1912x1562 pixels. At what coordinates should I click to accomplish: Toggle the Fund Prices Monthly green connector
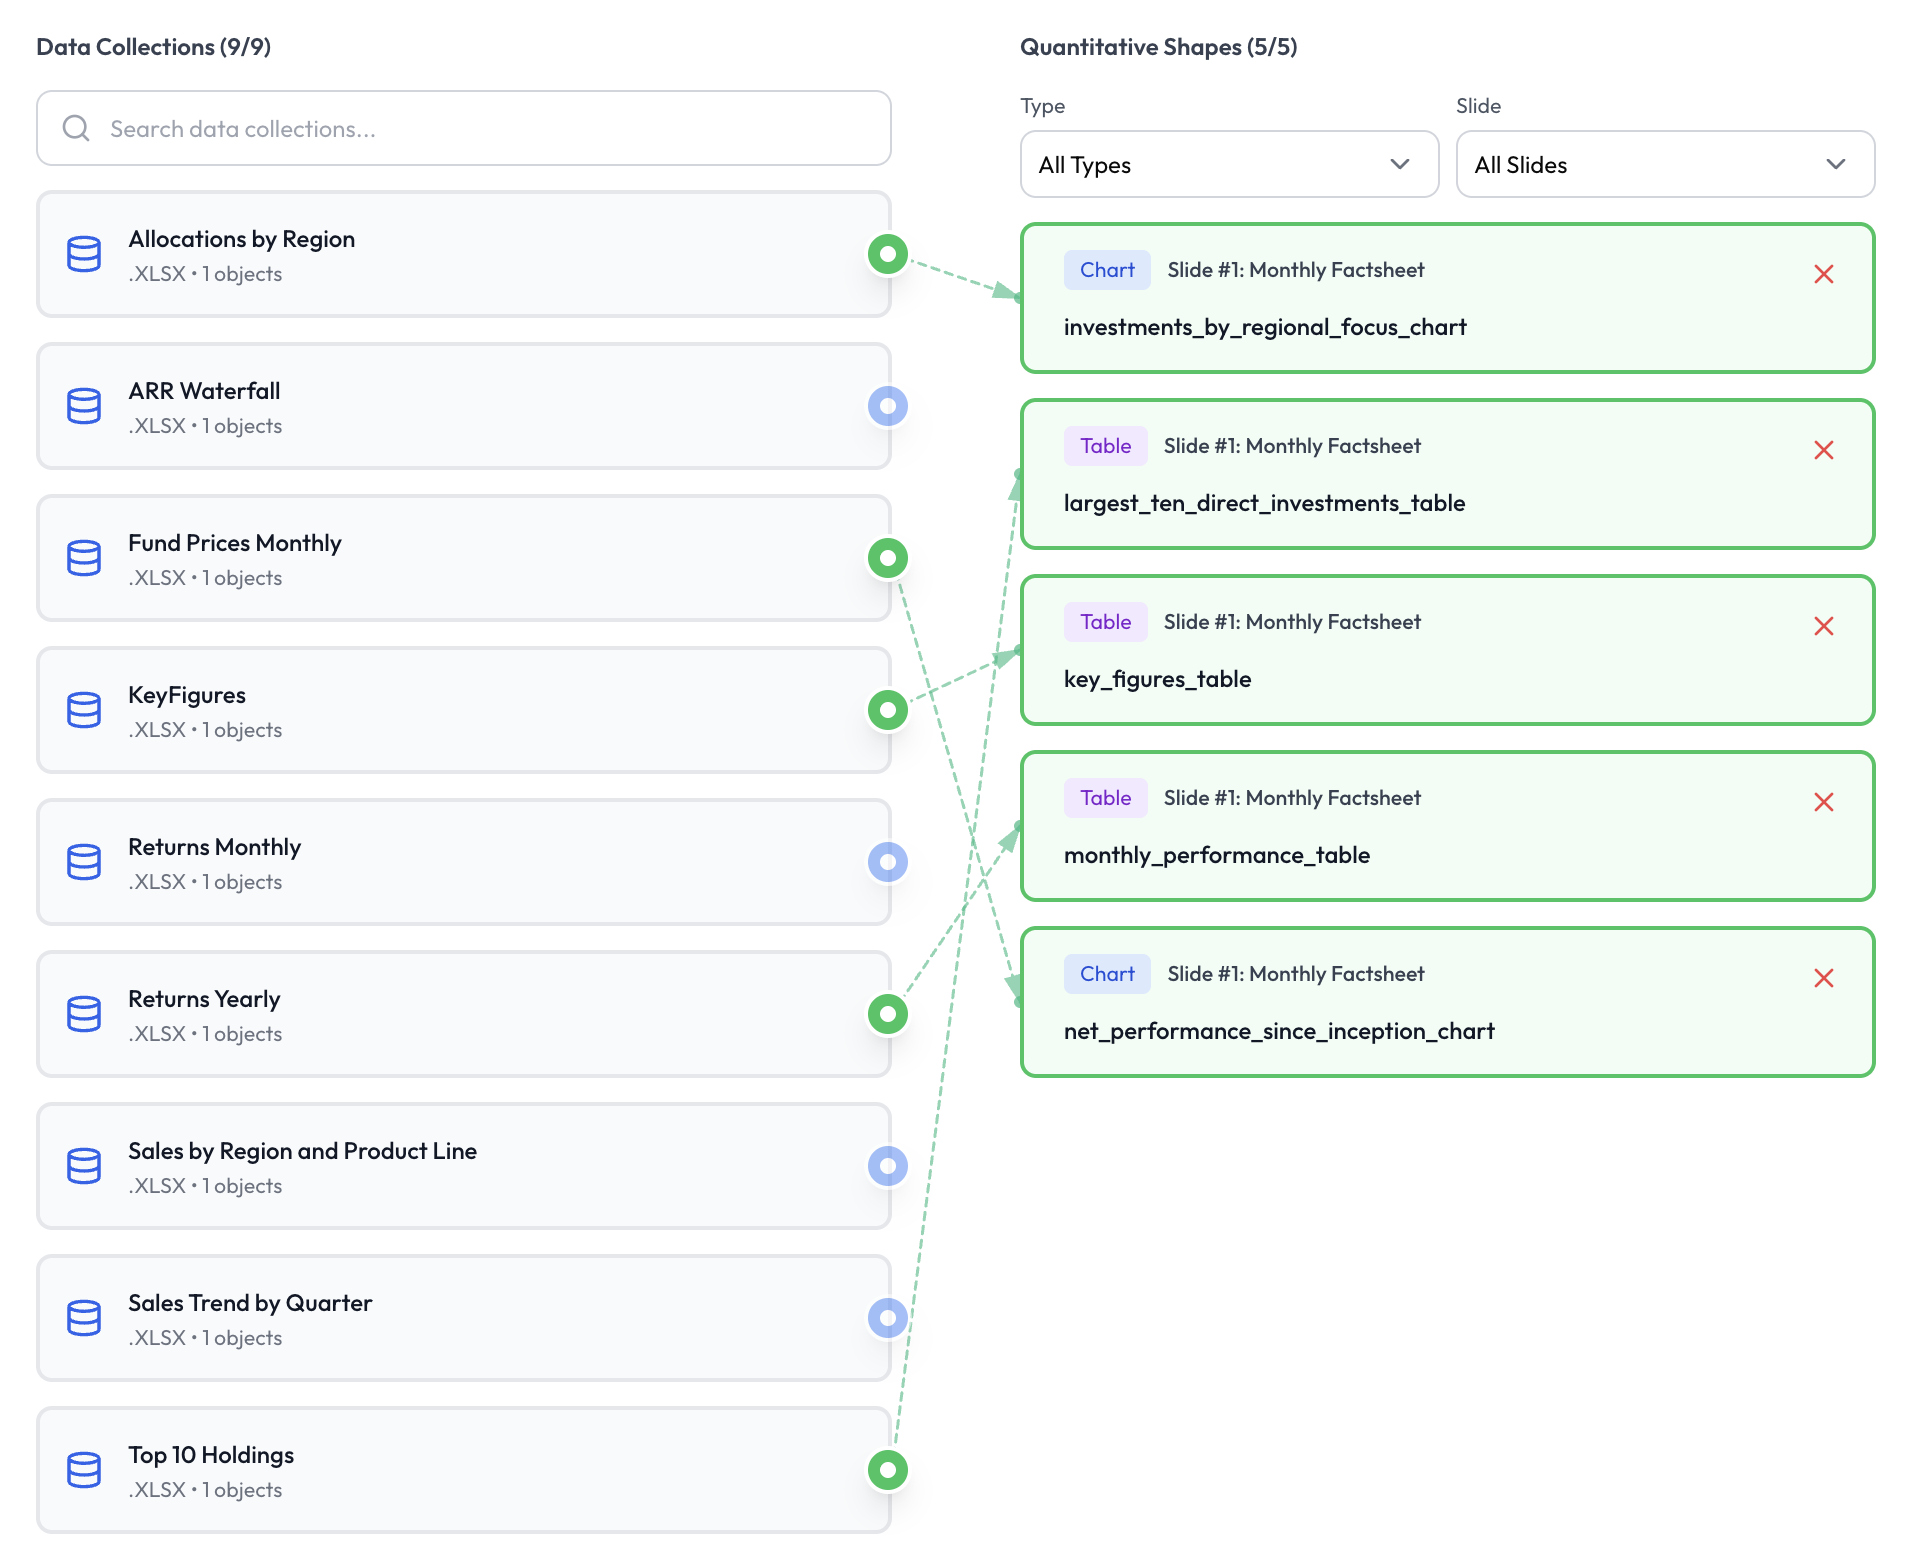pos(887,558)
